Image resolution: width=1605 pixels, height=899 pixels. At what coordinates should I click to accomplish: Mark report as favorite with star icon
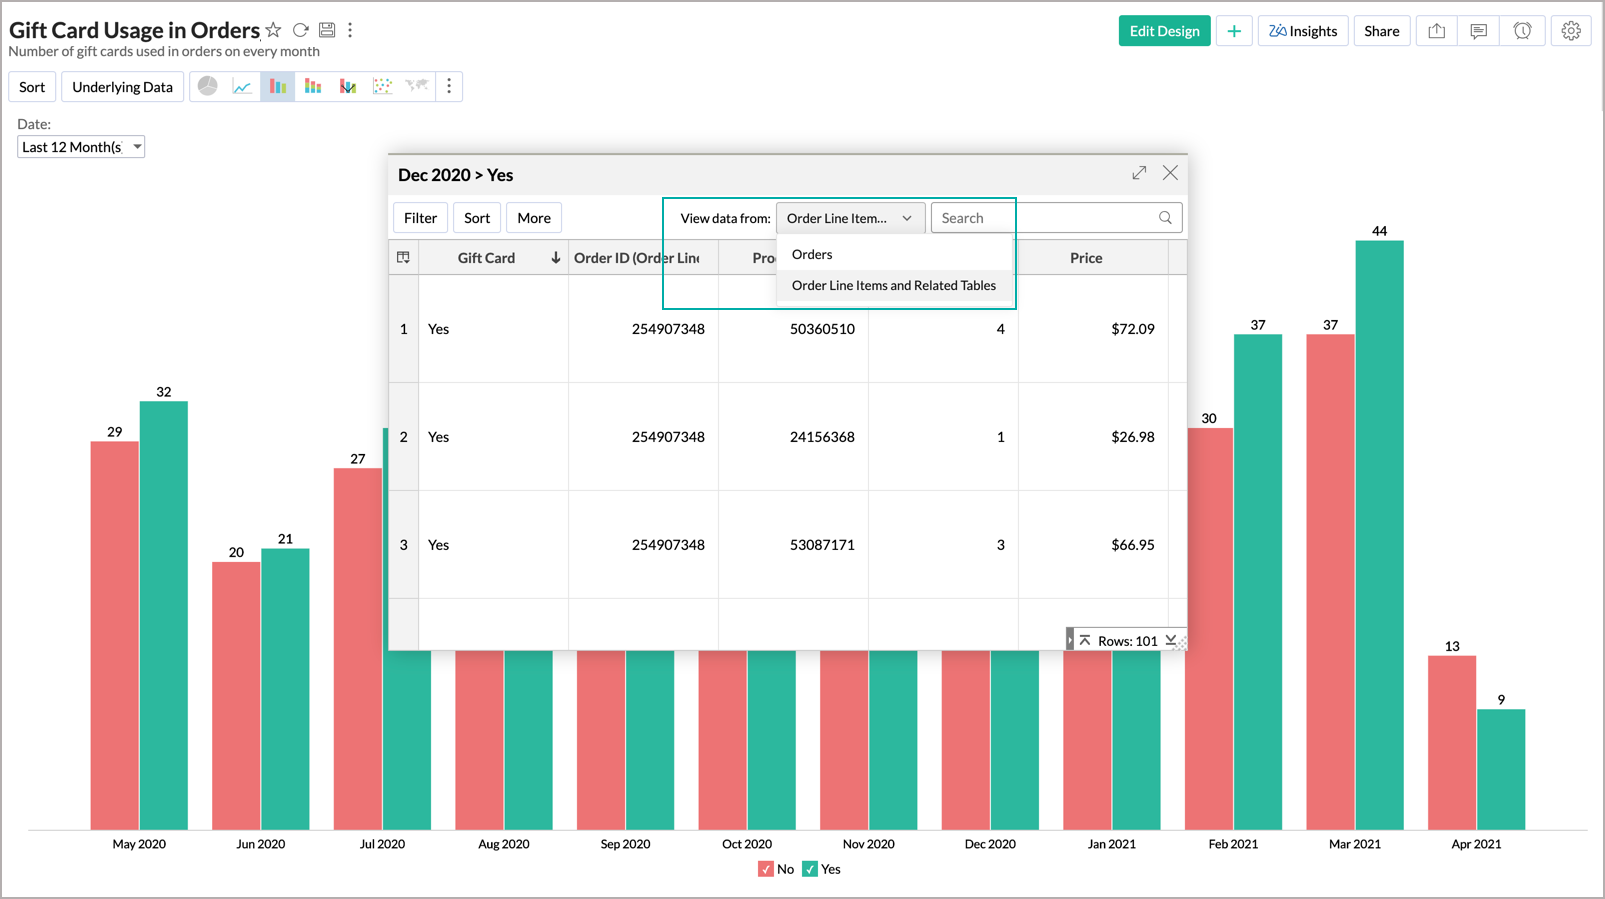tap(274, 30)
